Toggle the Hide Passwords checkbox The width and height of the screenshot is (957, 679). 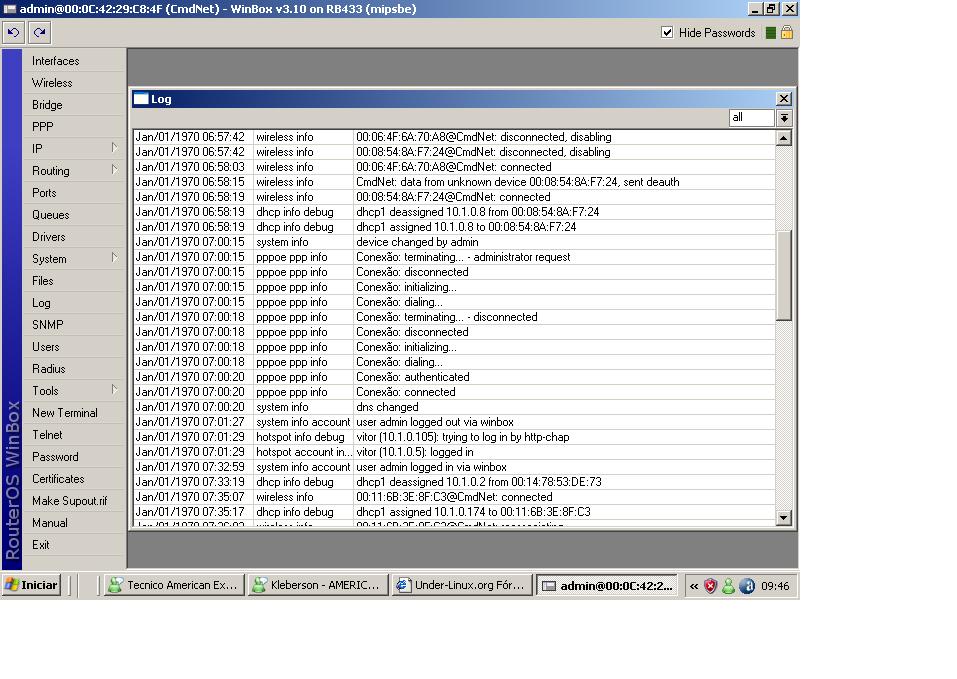pyautogui.click(x=667, y=32)
